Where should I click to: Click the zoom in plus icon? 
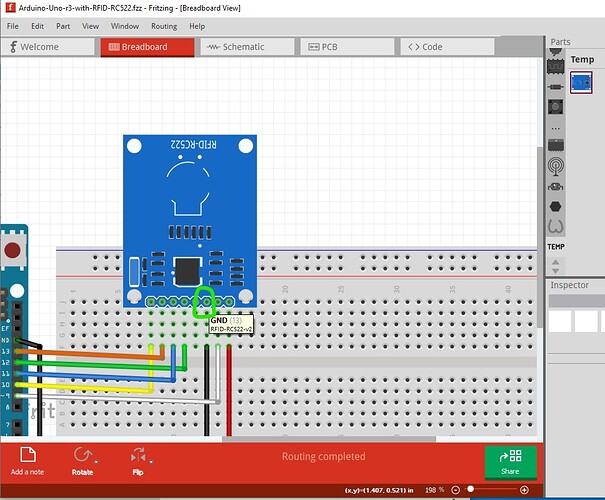pos(524,490)
